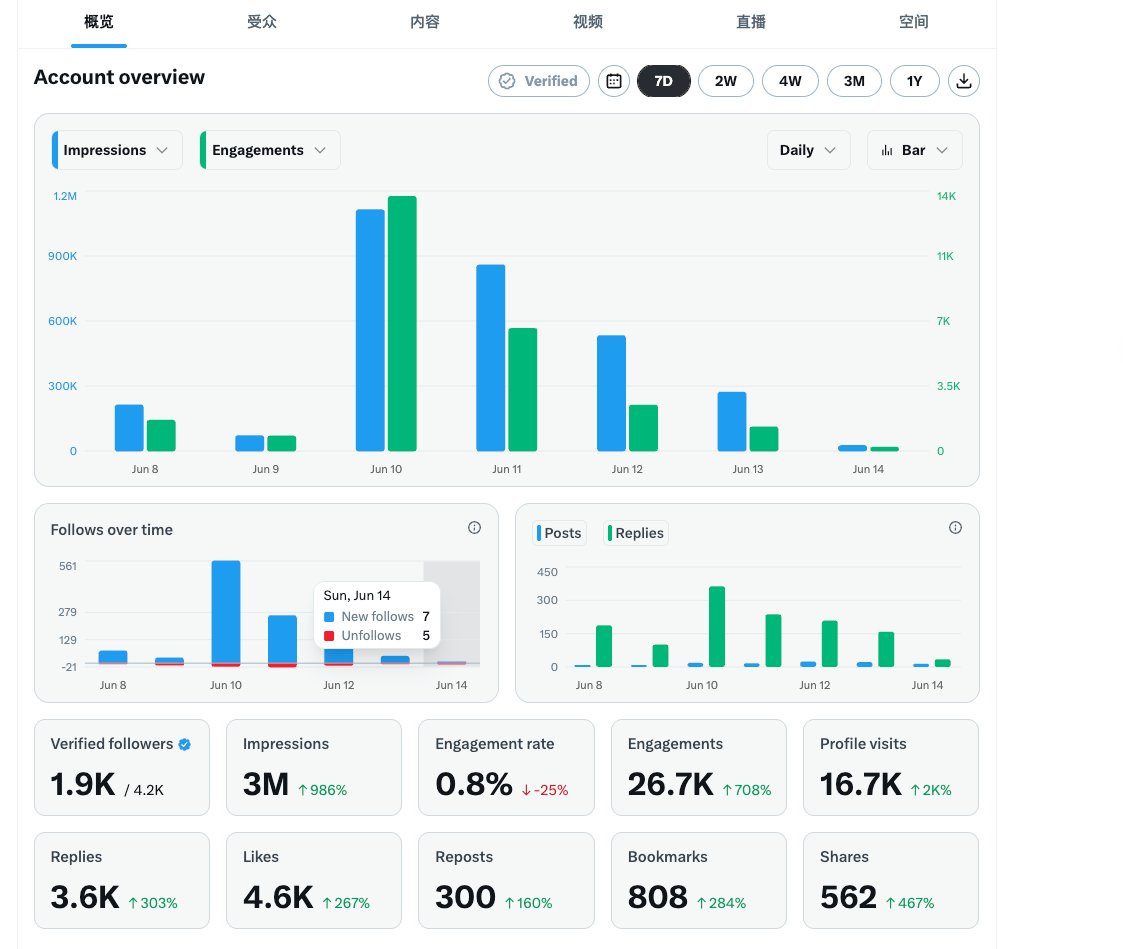Click info icon on Posts Replies chart card
1123x949 pixels.
[955, 528]
